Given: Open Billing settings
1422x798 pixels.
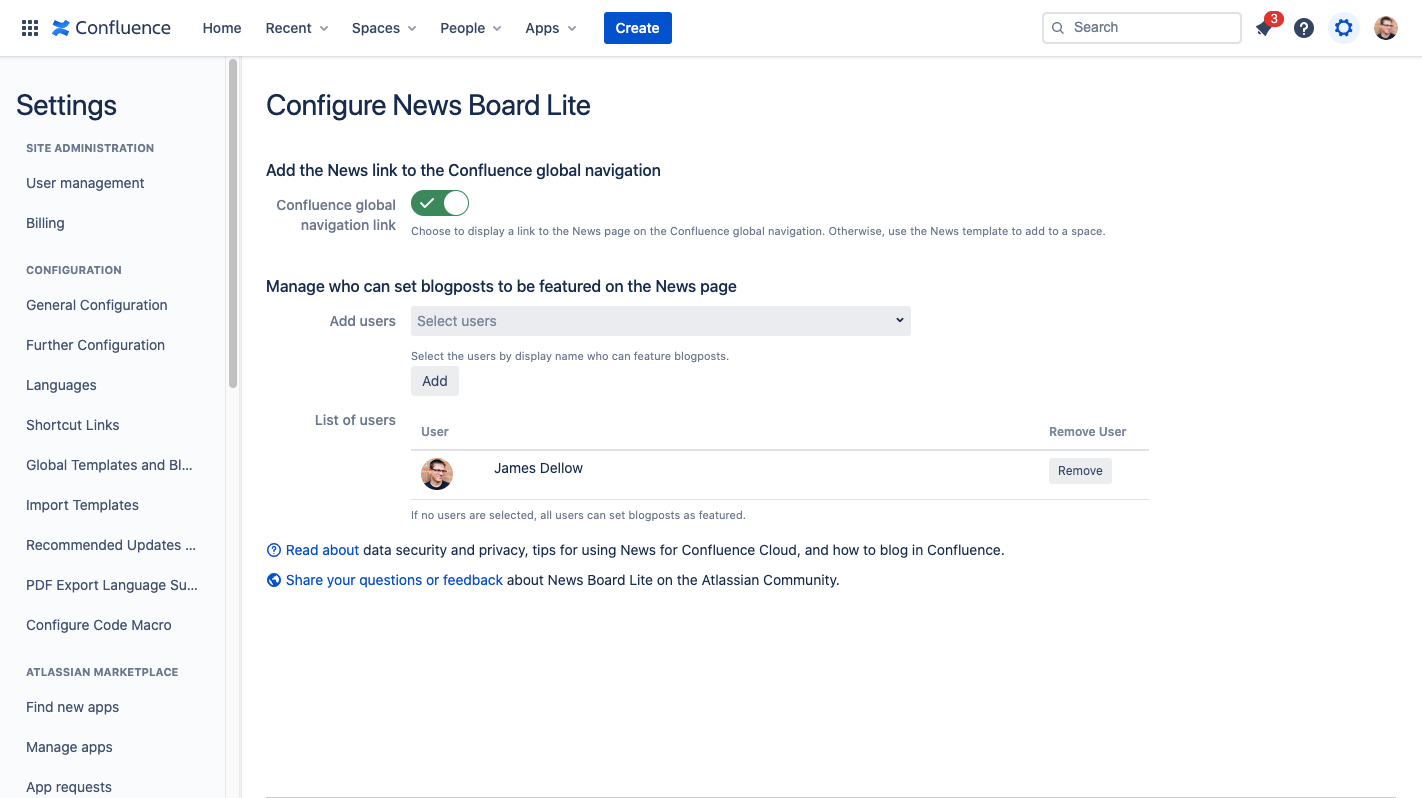Looking at the screenshot, I should 45,223.
